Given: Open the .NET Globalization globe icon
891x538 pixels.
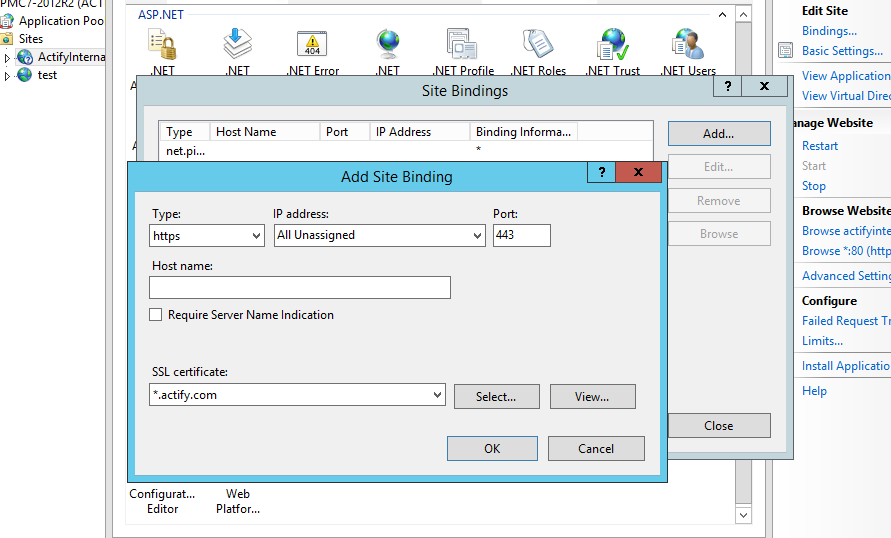Looking at the screenshot, I should 388,46.
